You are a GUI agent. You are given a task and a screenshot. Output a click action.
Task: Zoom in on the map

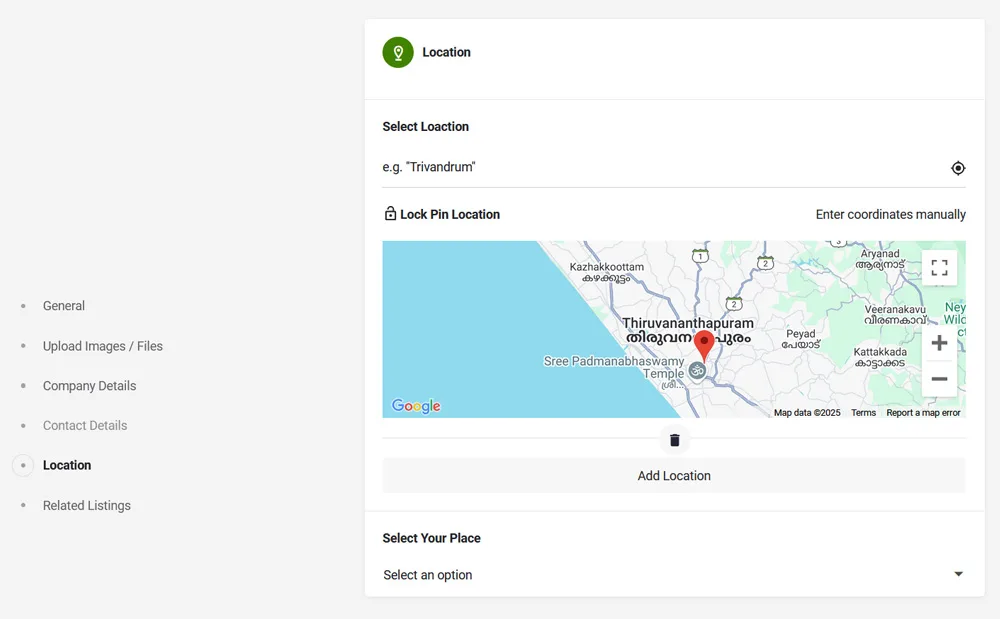click(x=939, y=343)
